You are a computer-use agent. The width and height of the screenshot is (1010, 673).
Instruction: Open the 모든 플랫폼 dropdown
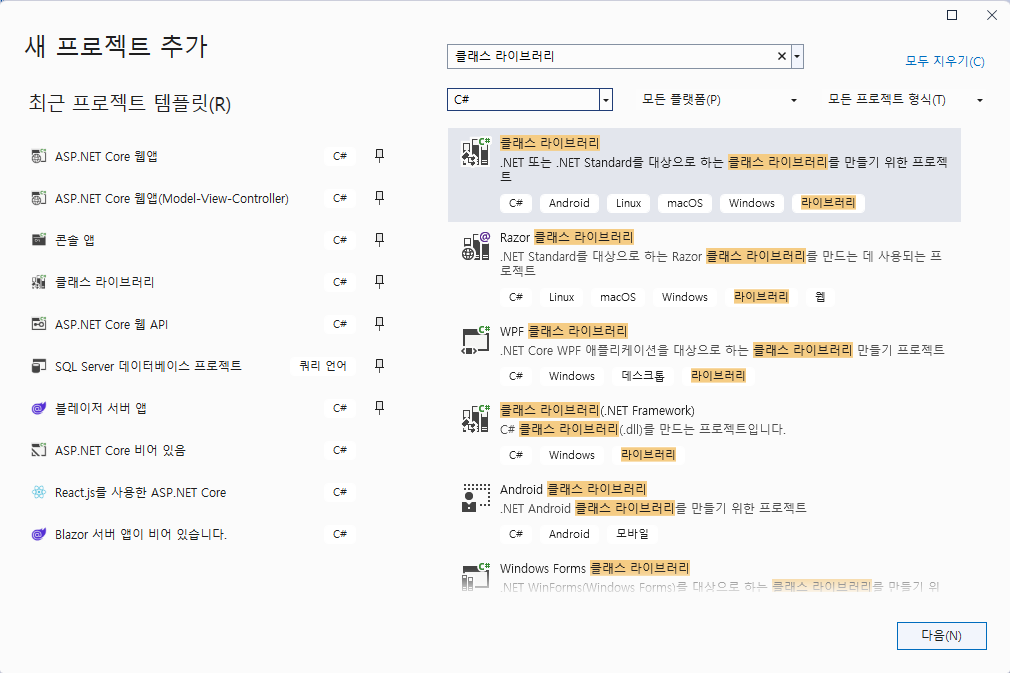[793, 100]
